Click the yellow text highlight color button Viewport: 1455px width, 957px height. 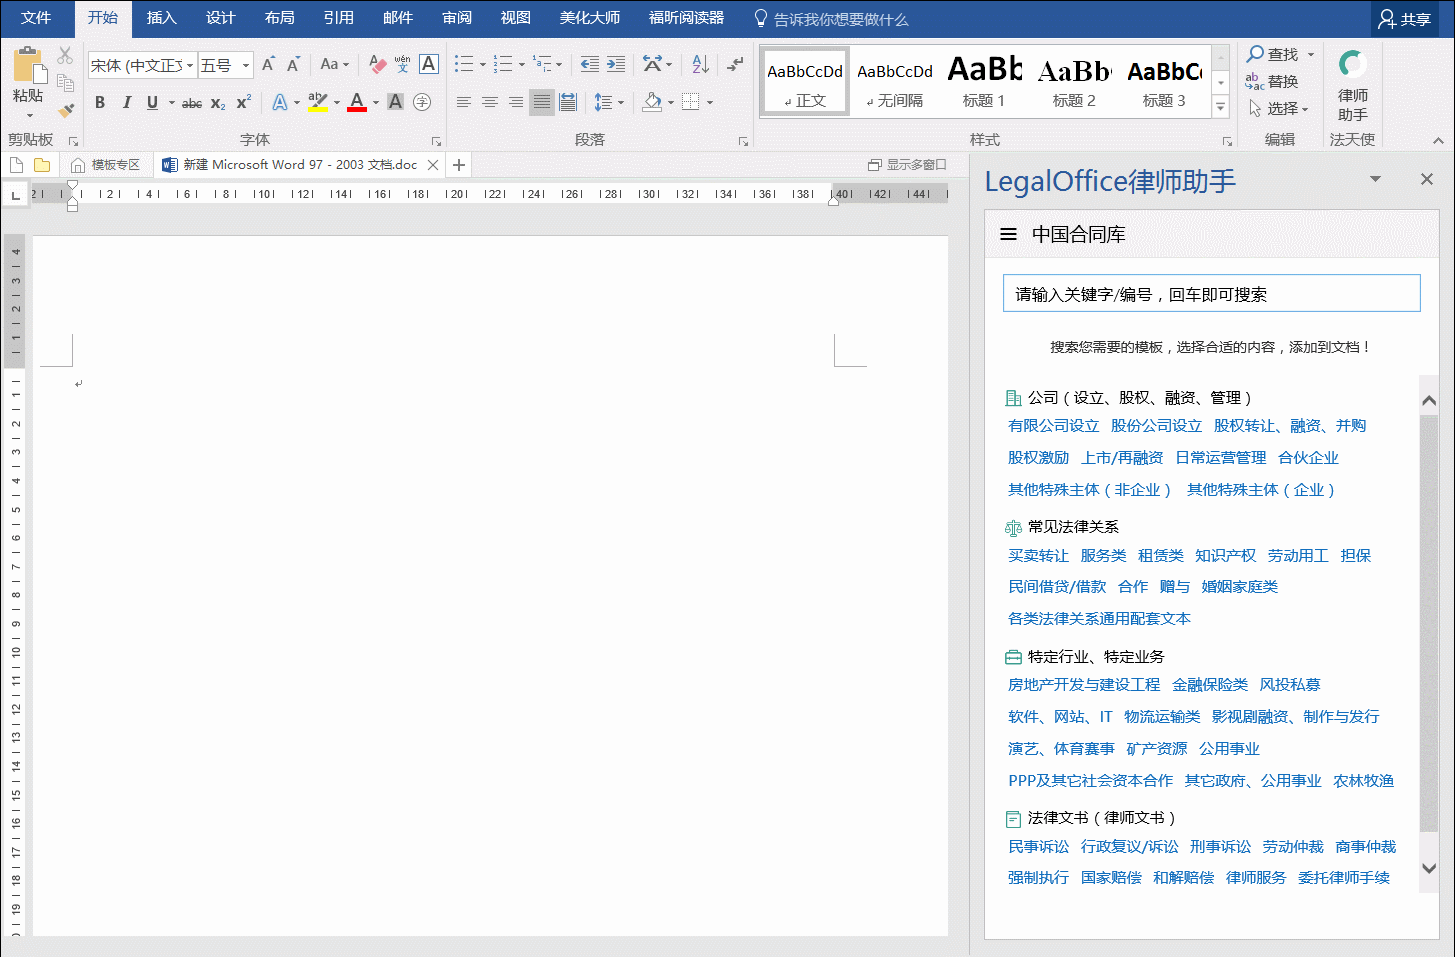[318, 102]
